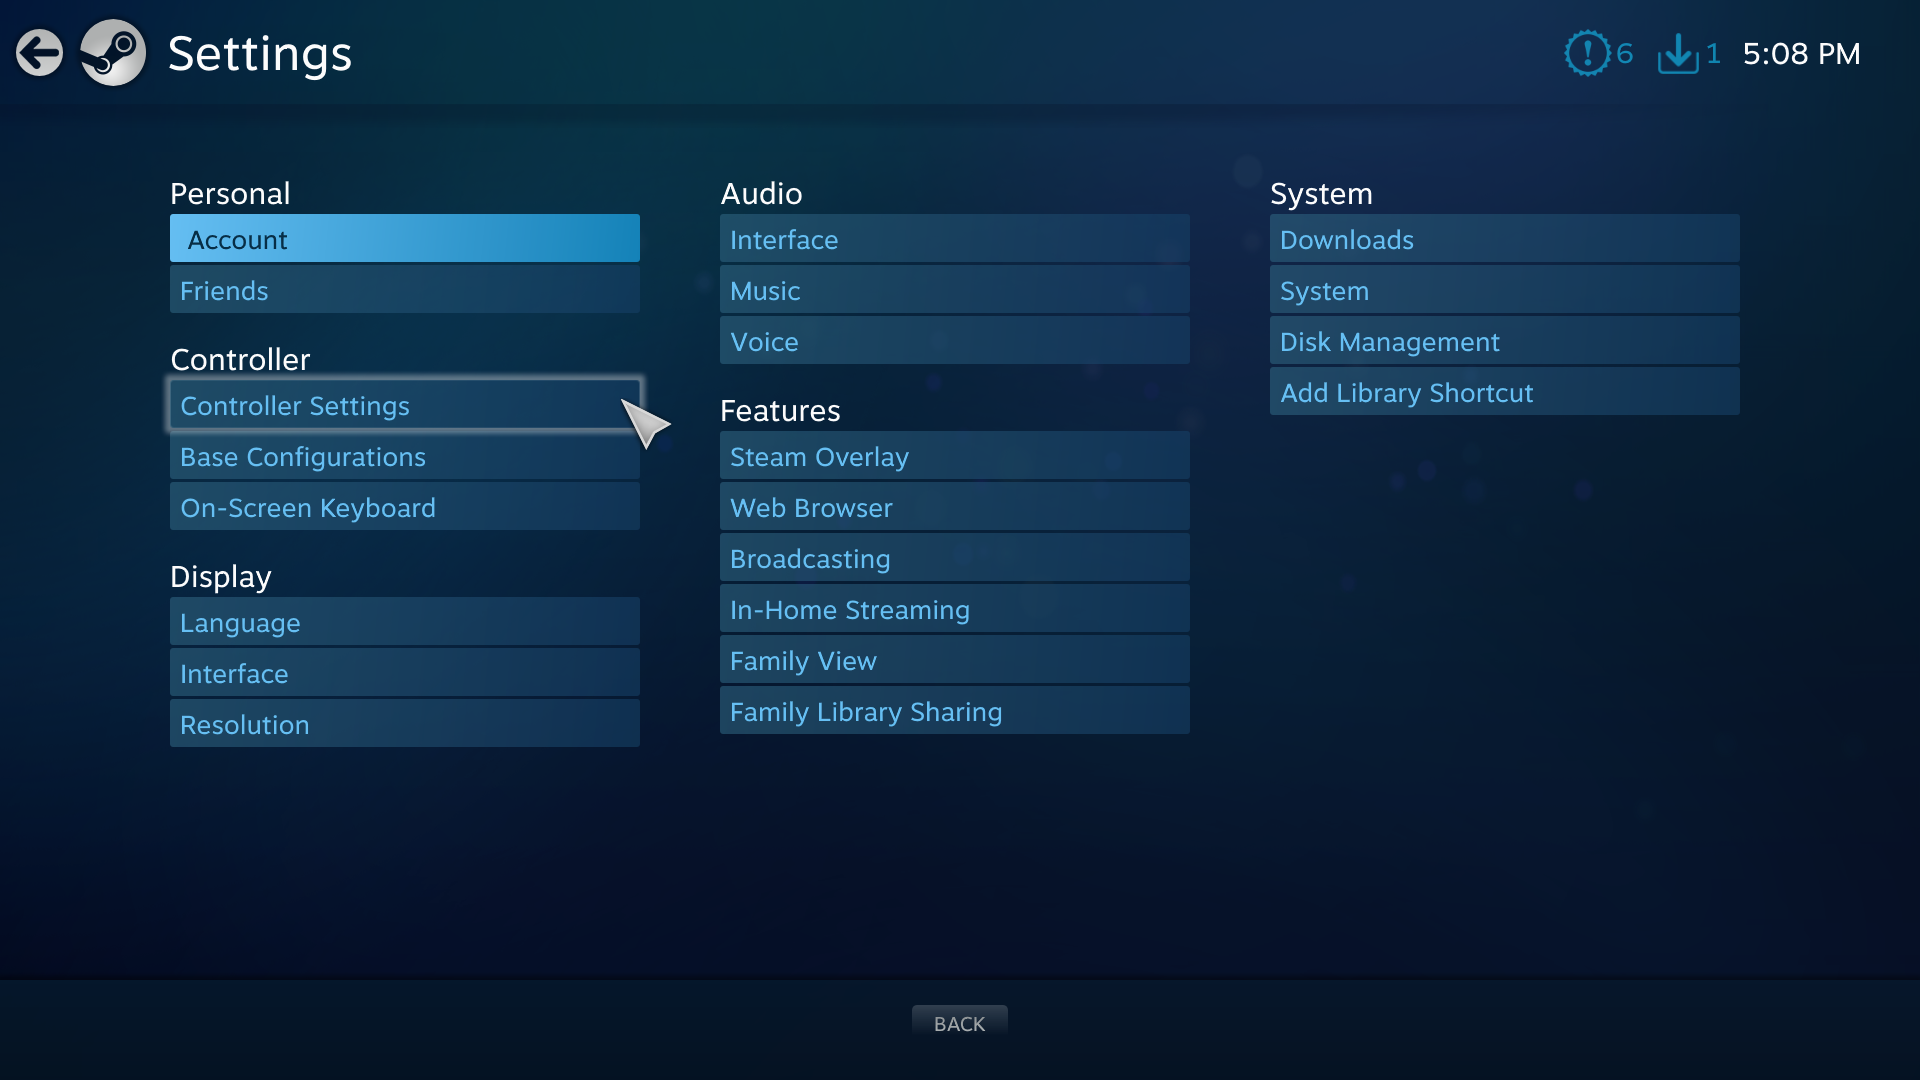Select Resolution under Display section

(405, 724)
